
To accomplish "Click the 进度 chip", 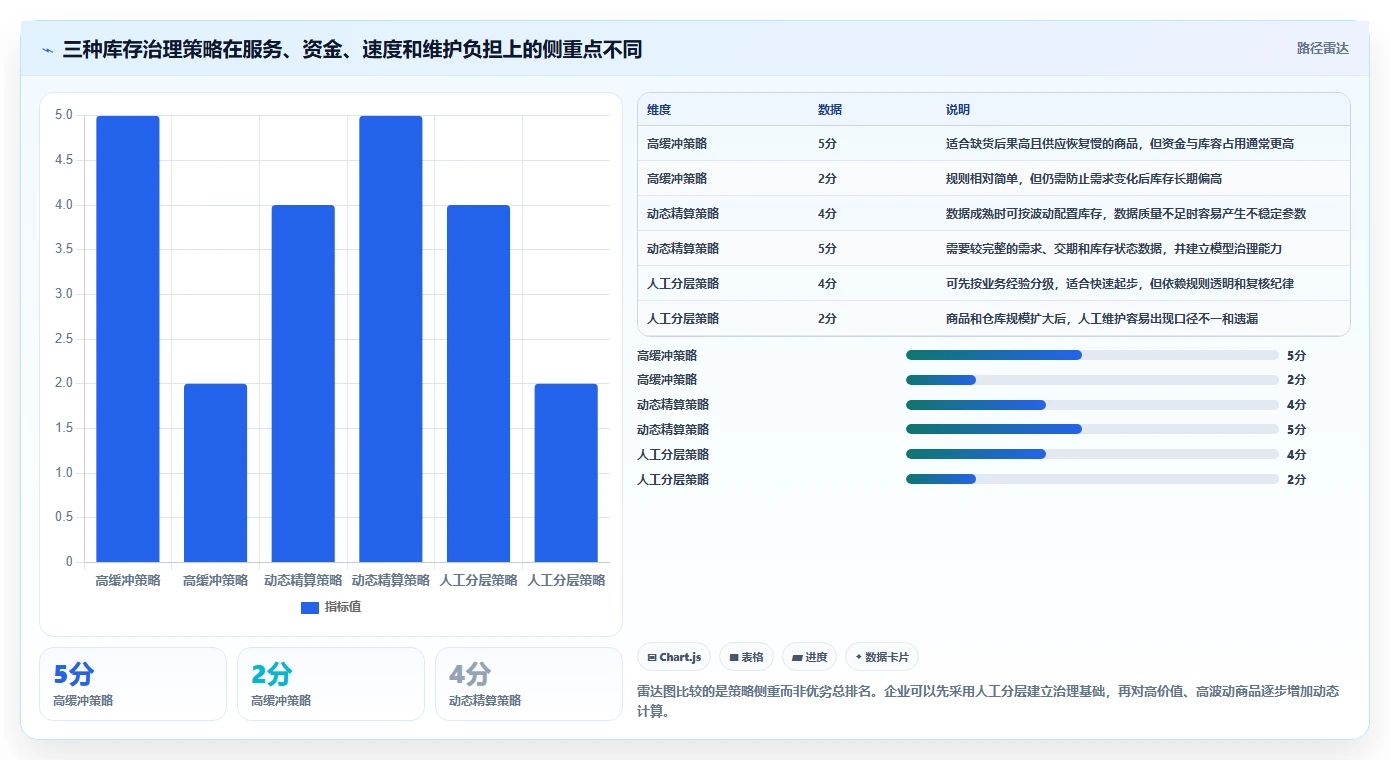I will [x=809, y=657].
